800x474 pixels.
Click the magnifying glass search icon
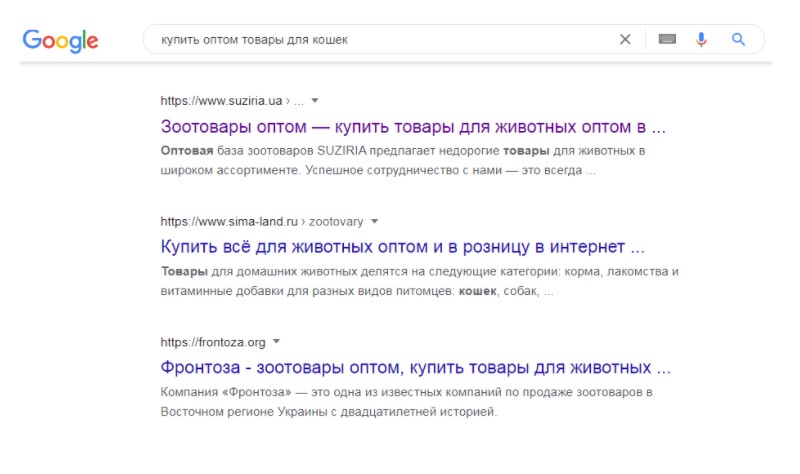tap(739, 40)
